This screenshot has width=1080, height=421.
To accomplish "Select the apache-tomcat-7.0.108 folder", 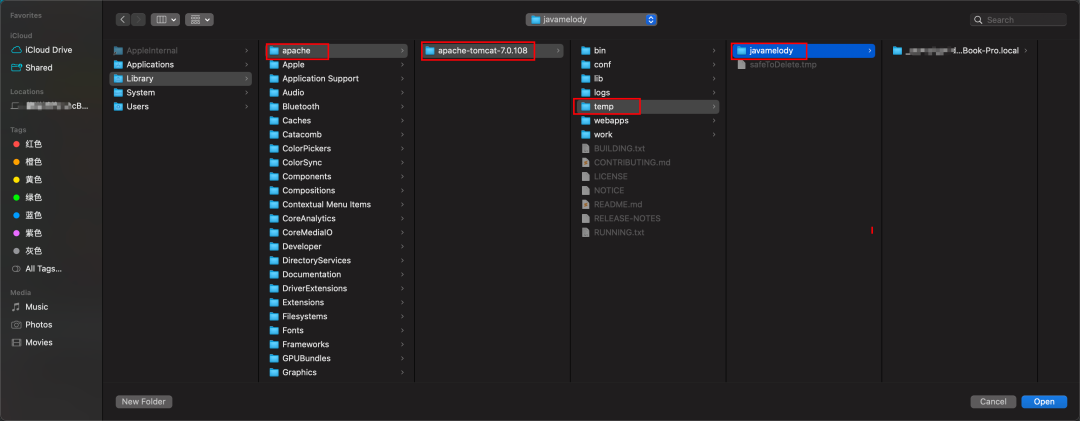I will point(492,50).
